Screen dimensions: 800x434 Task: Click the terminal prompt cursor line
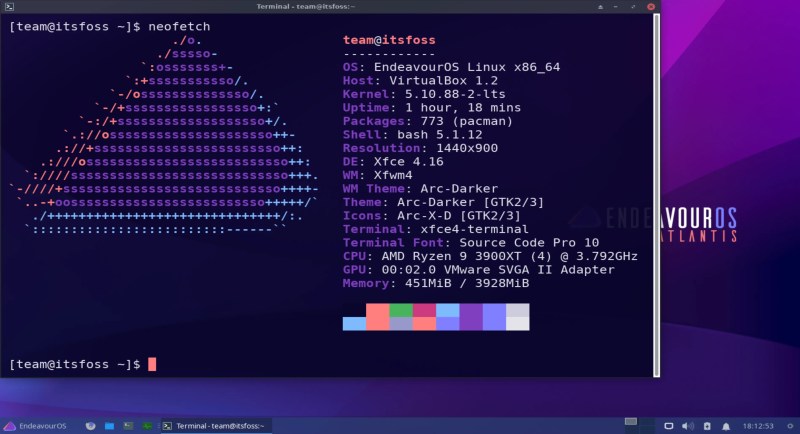152,365
